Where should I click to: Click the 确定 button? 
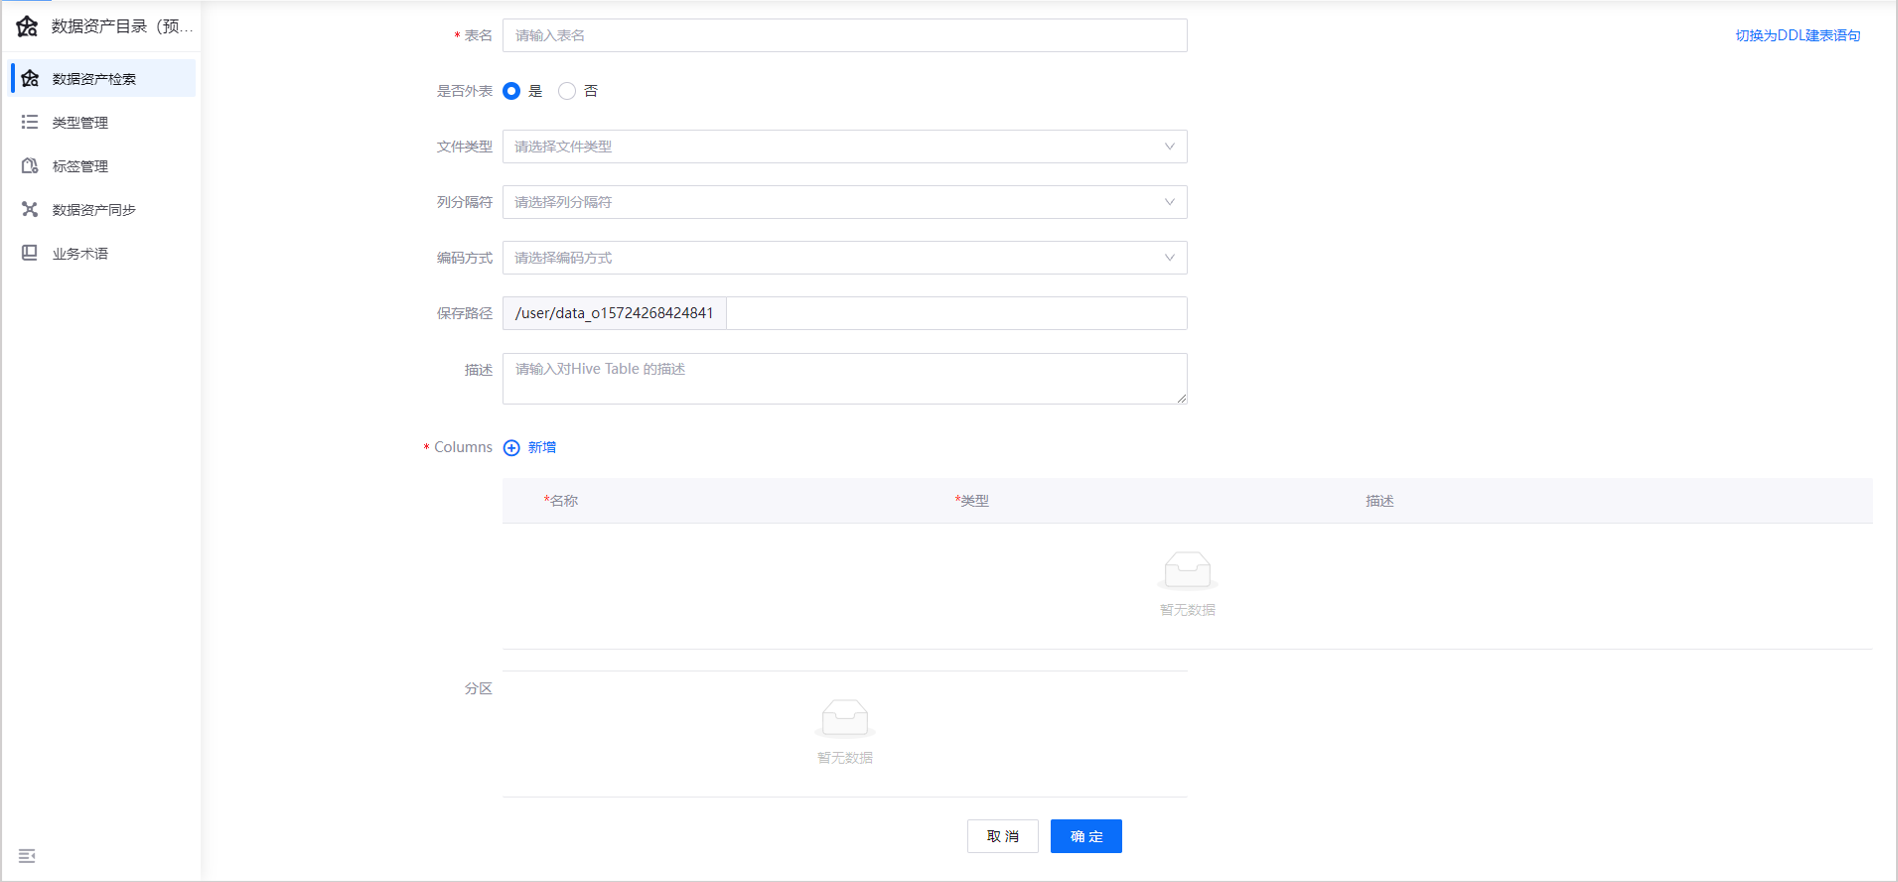(1086, 836)
